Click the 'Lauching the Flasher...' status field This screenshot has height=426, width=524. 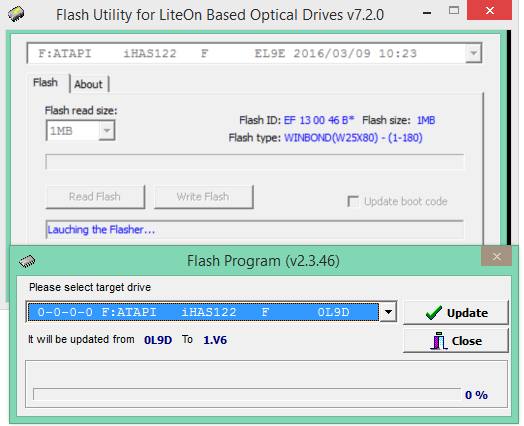(x=255, y=230)
